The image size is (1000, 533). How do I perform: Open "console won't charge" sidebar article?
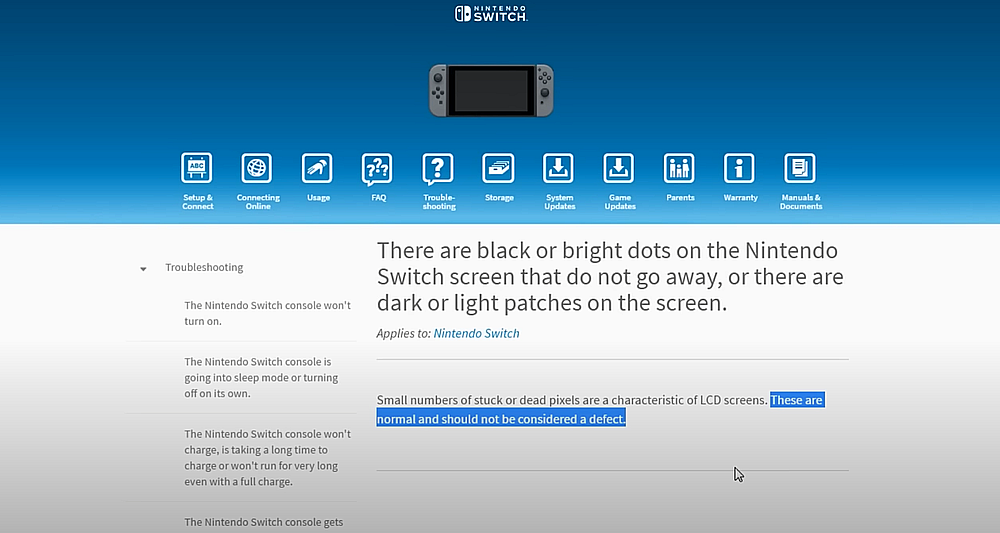(267, 458)
